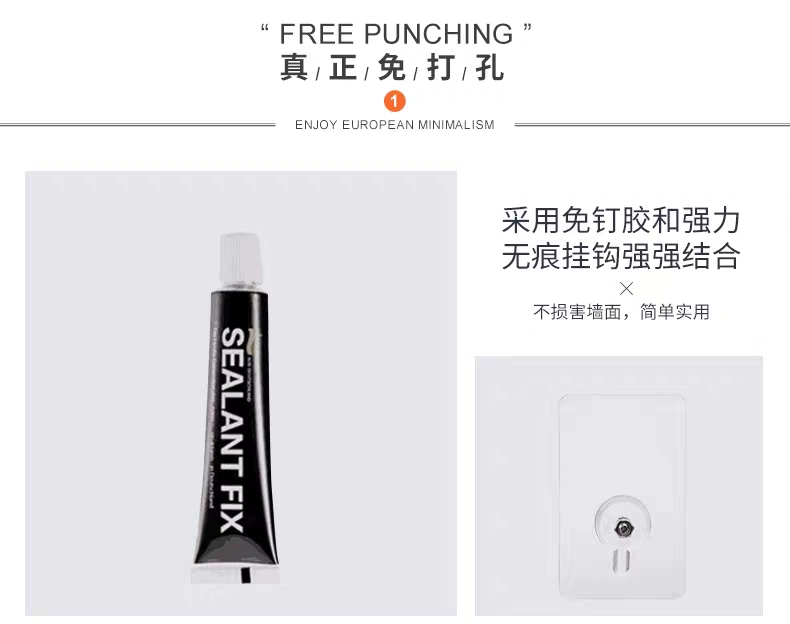Click the SEALANT FIX label on the tube
This screenshot has height=624, width=790.
coord(233,430)
